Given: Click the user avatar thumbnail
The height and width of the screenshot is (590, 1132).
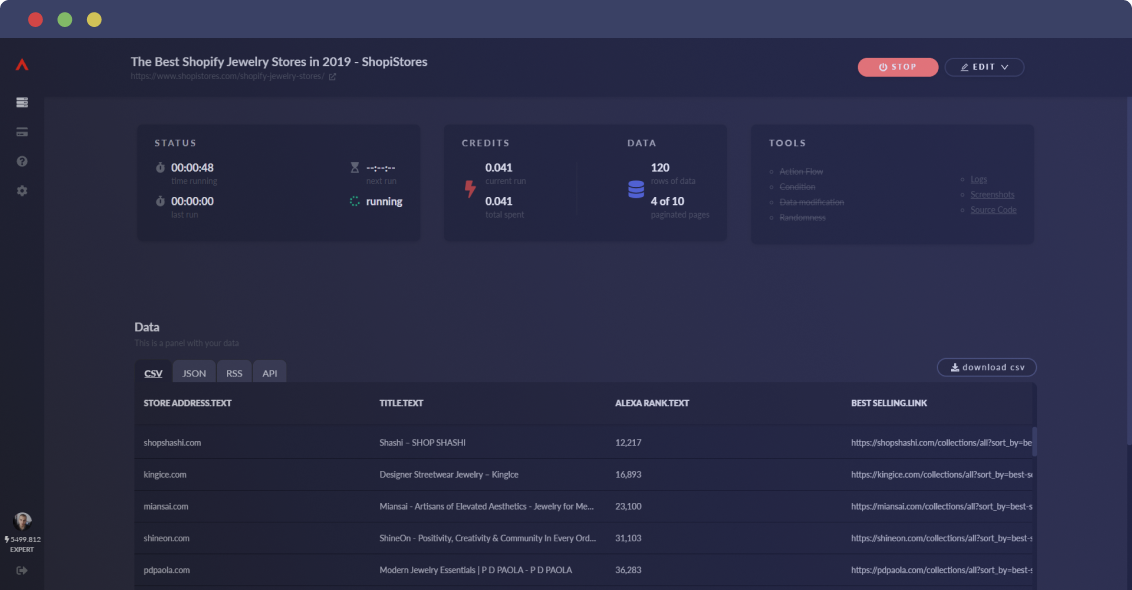Looking at the screenshot, I should 22,521.
